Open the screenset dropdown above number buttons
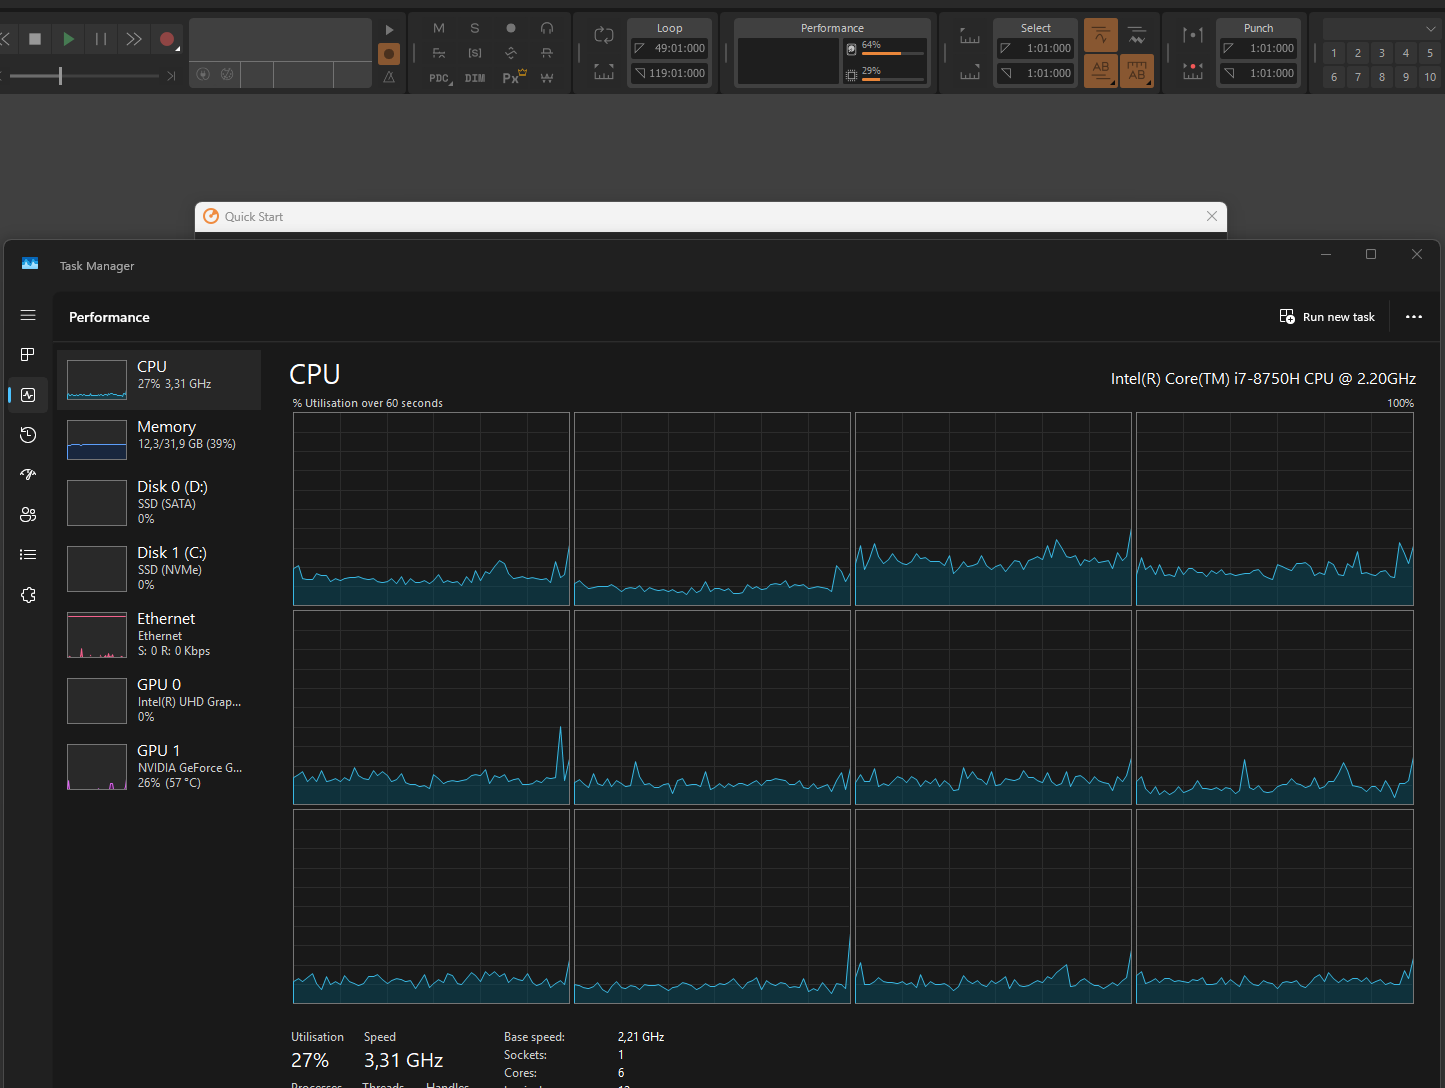This screenshot has width=1445, height=1088. click(1381, 29)
